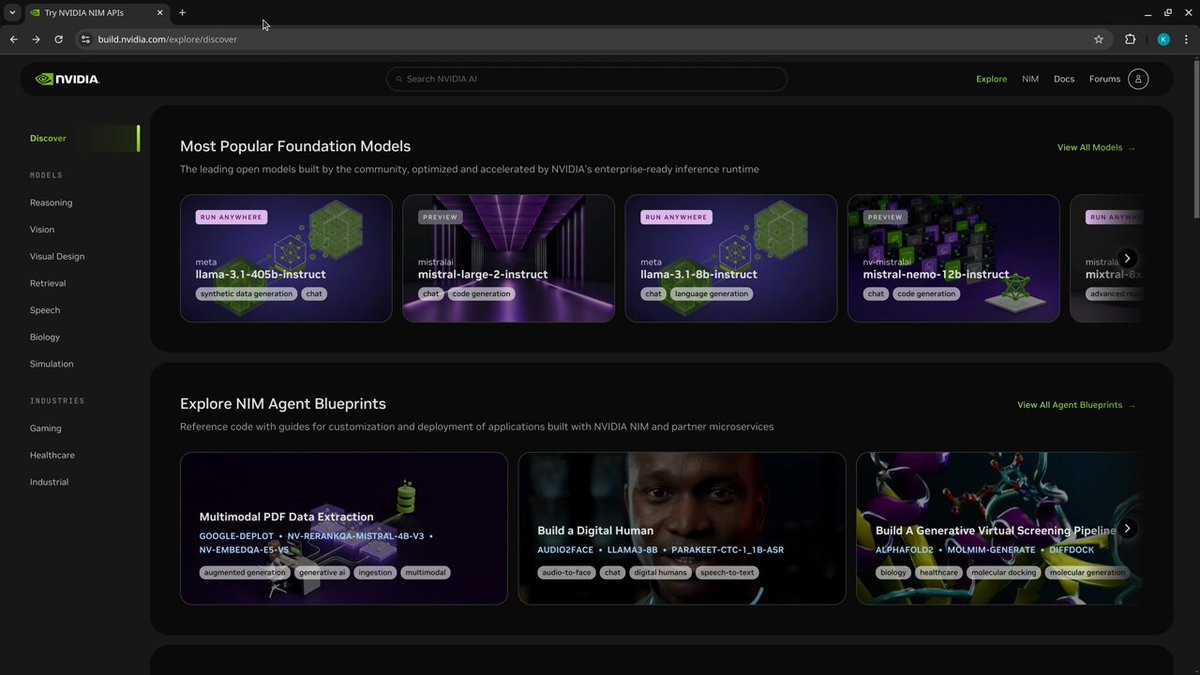Open Gaming industry section

point(45,428)
